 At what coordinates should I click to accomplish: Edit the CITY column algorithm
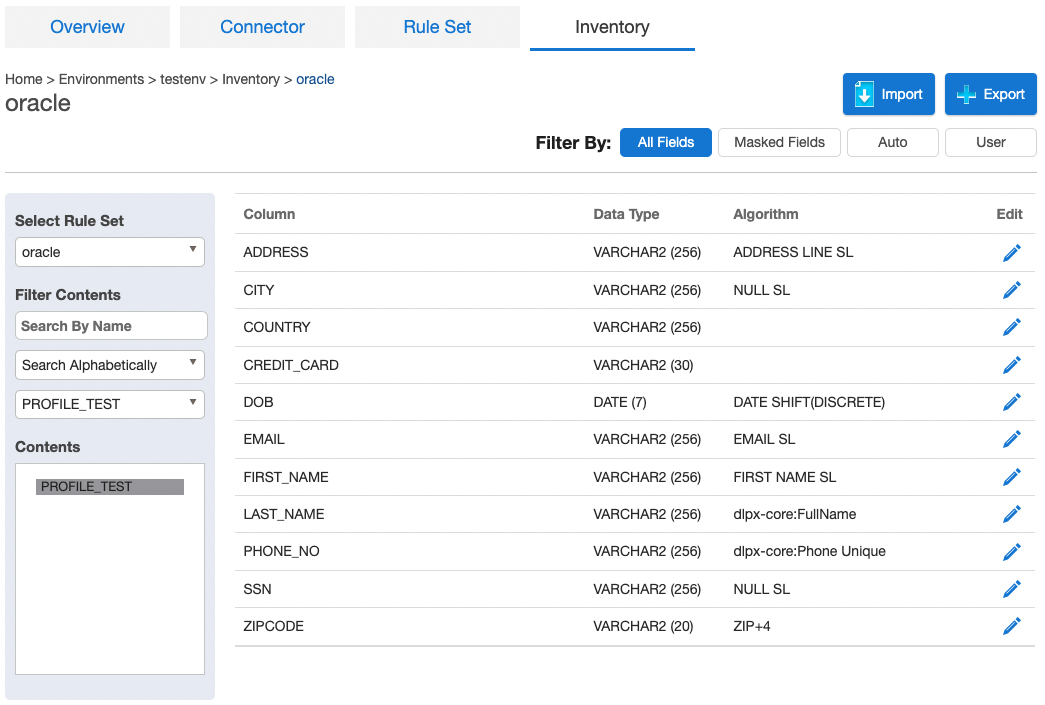tap(1011, 290)
